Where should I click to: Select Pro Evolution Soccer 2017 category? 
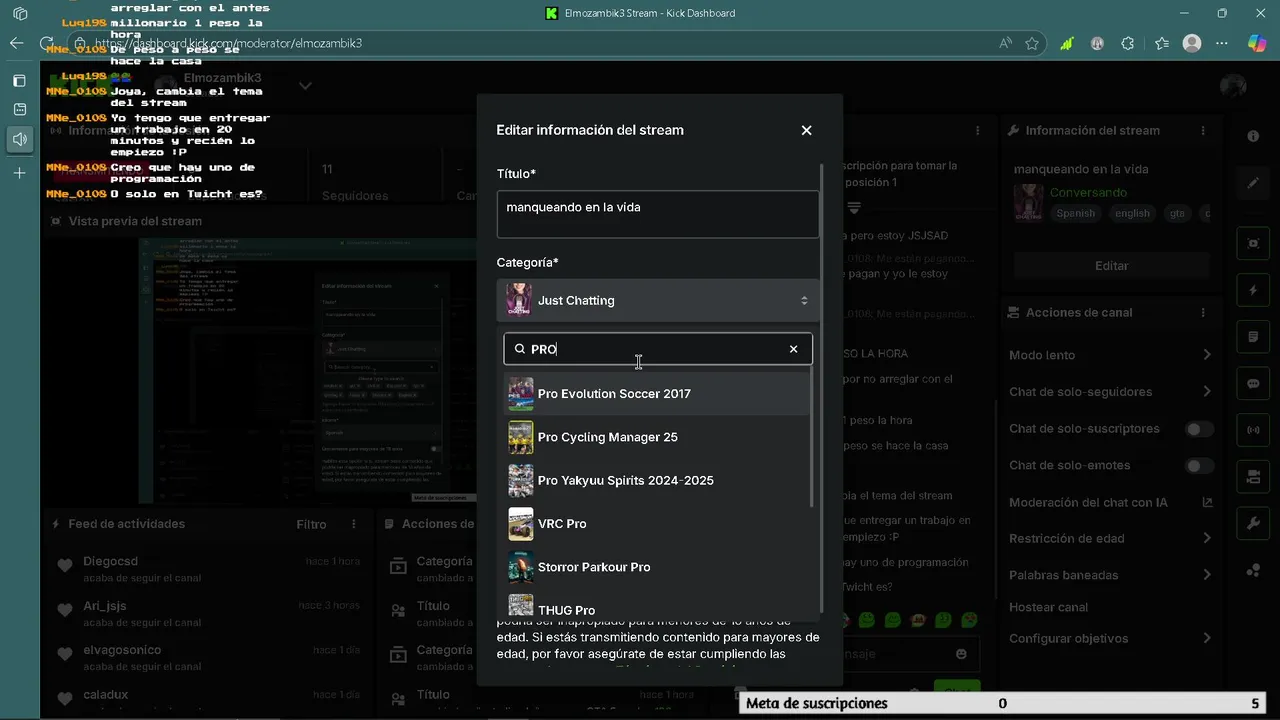coord(657,394)
